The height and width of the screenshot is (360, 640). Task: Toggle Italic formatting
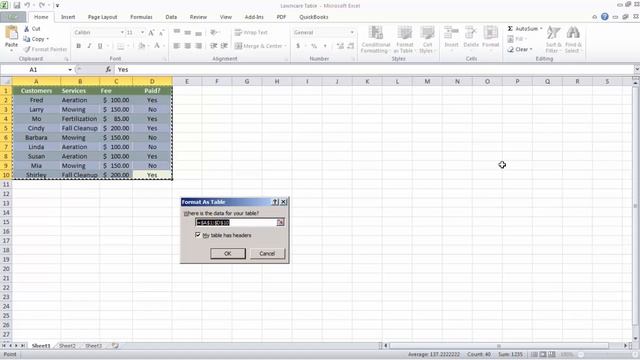89,46
